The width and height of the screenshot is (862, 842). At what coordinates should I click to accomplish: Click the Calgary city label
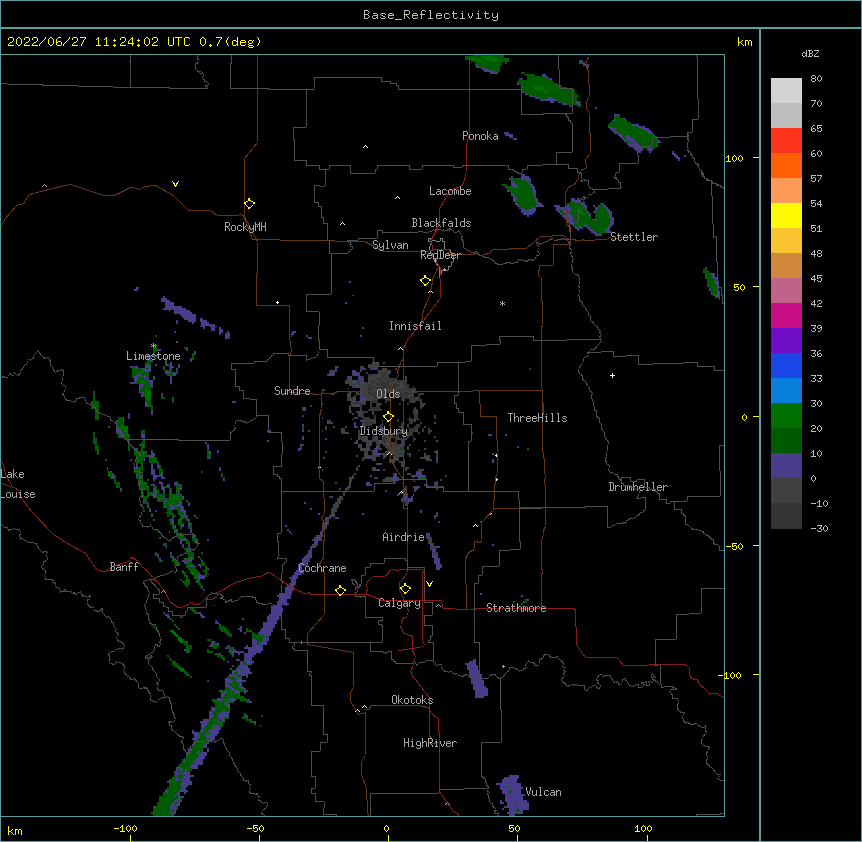(x=399, y=603)
